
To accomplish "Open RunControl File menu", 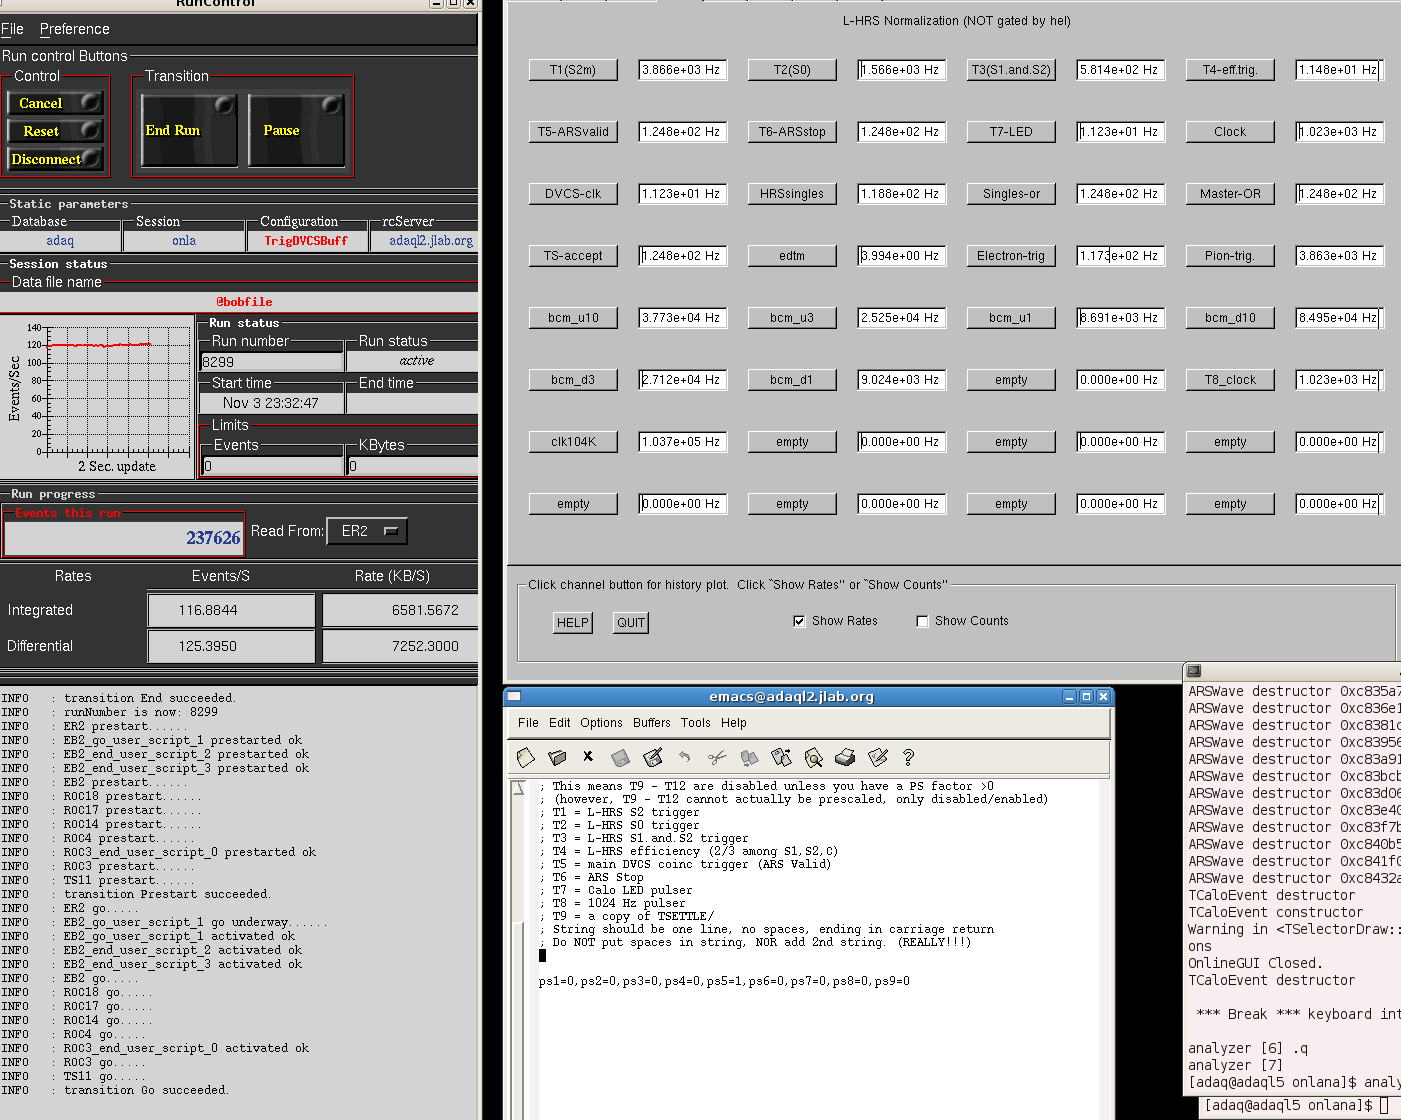I will (x=12, y=29).
